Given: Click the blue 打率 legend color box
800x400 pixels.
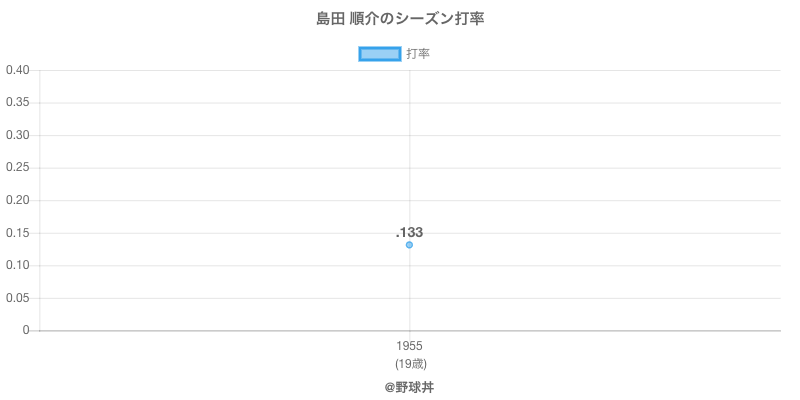Looking at the screenshot, I should [x=379, y=54].
